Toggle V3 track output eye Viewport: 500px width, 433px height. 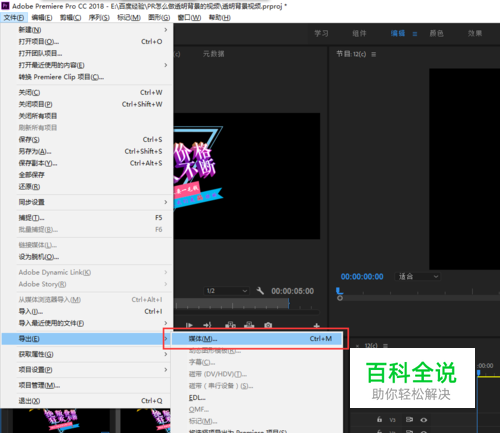(424, 420)
